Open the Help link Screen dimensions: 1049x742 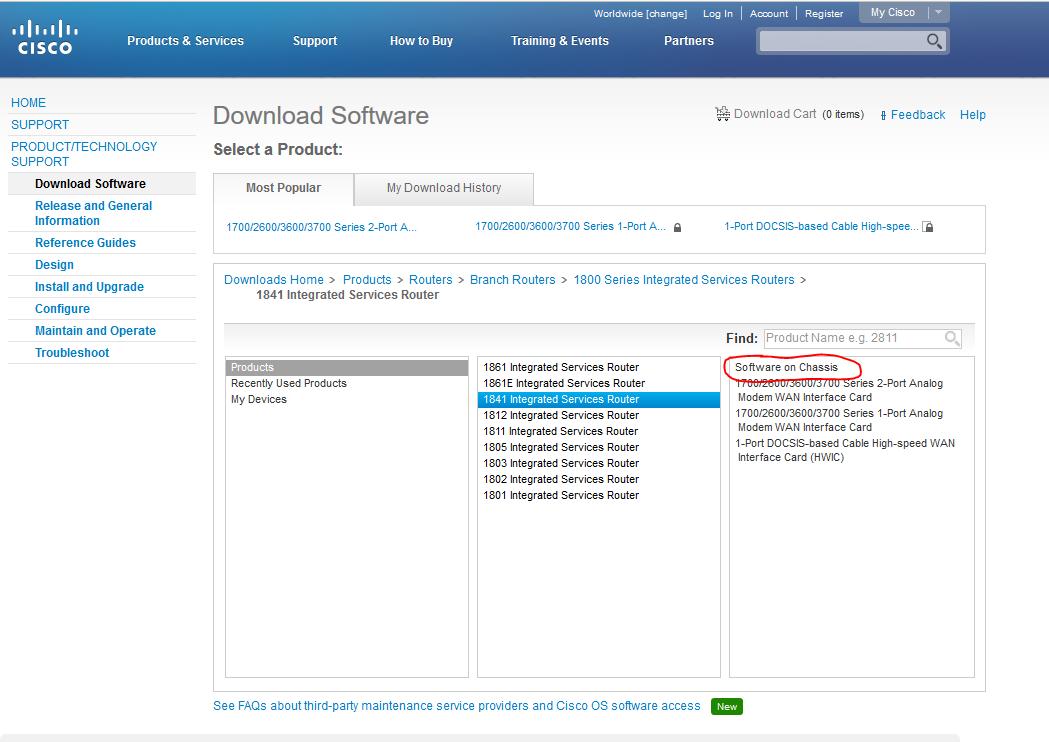(x=972, y=115)
